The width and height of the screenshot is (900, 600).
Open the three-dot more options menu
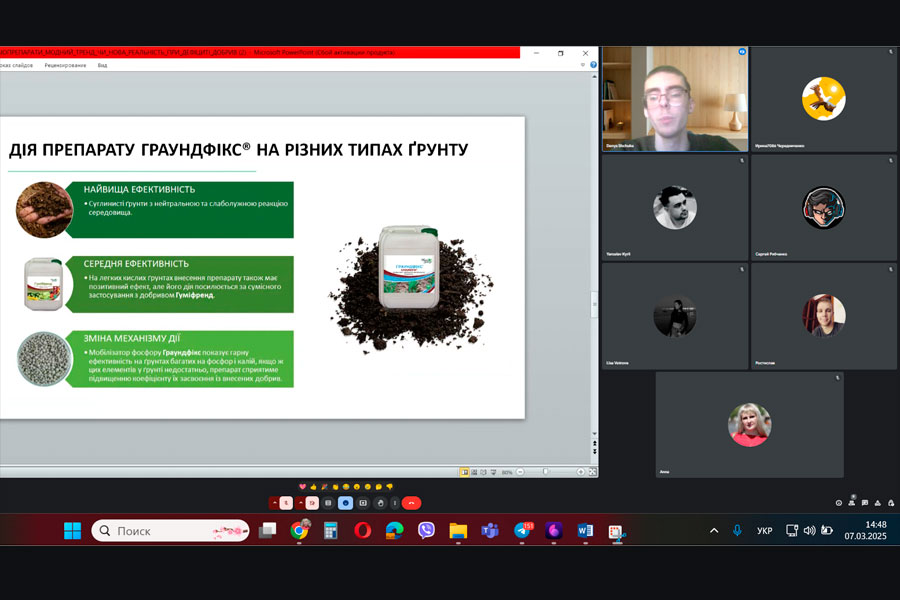[x=395, y=503]
